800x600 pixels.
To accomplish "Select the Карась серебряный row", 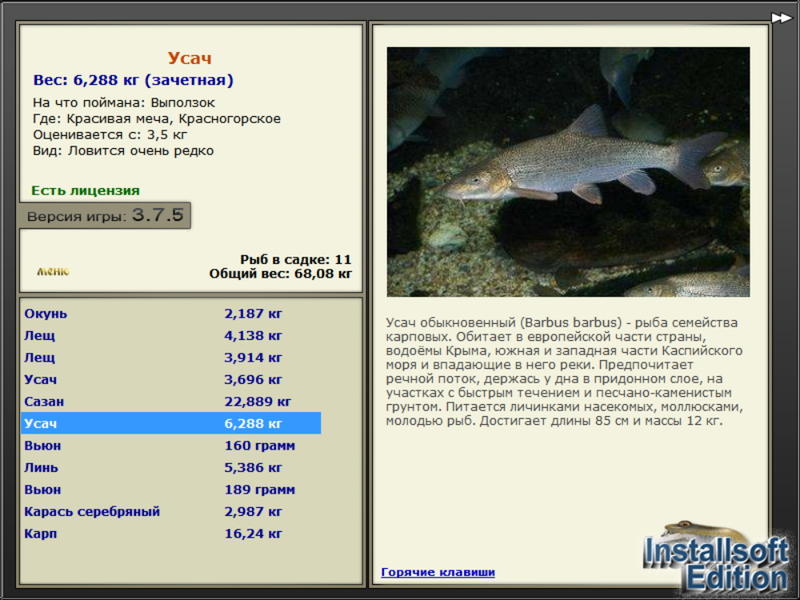I will pyautogui.click(x=171, y=511).
